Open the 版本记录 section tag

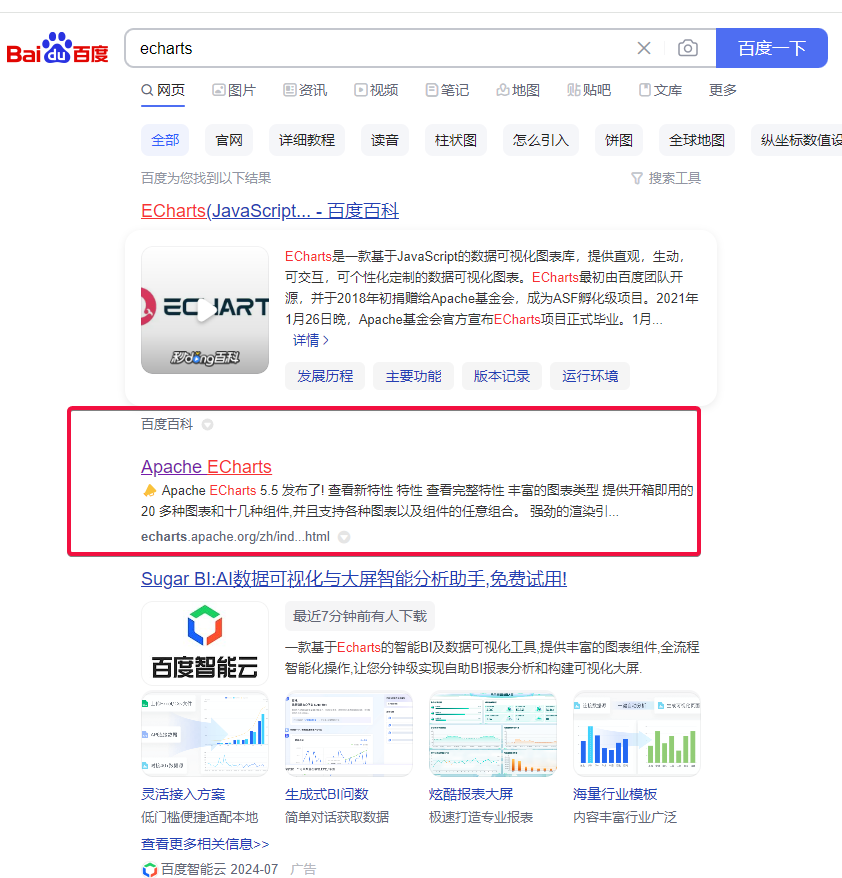502,376
